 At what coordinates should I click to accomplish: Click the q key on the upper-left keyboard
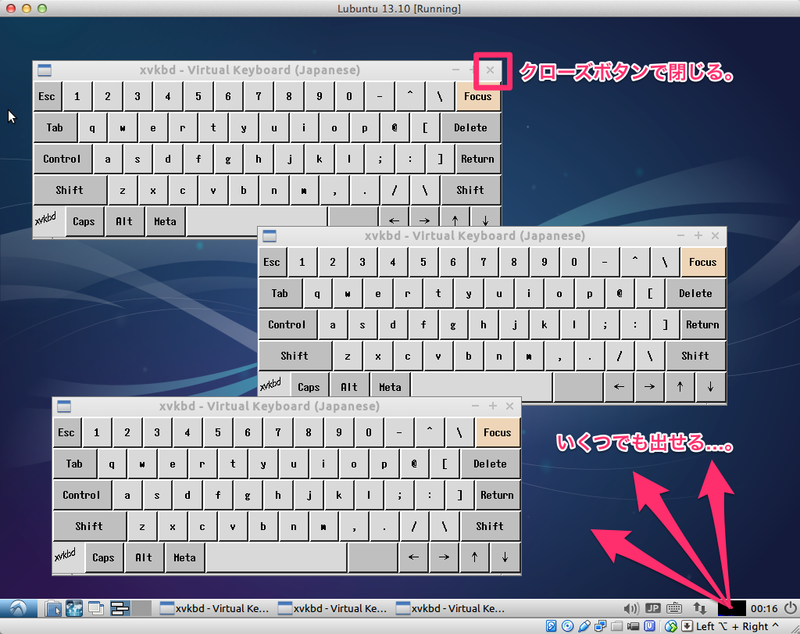pyautogui.click(x=92, y=128)
